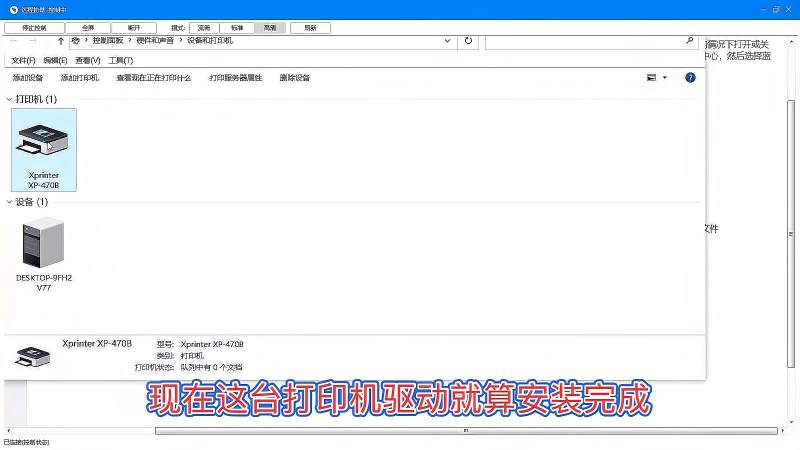Go up one level with up arrow
The width and height of the screenshot is (800, 450).
[x=61, y=41]
